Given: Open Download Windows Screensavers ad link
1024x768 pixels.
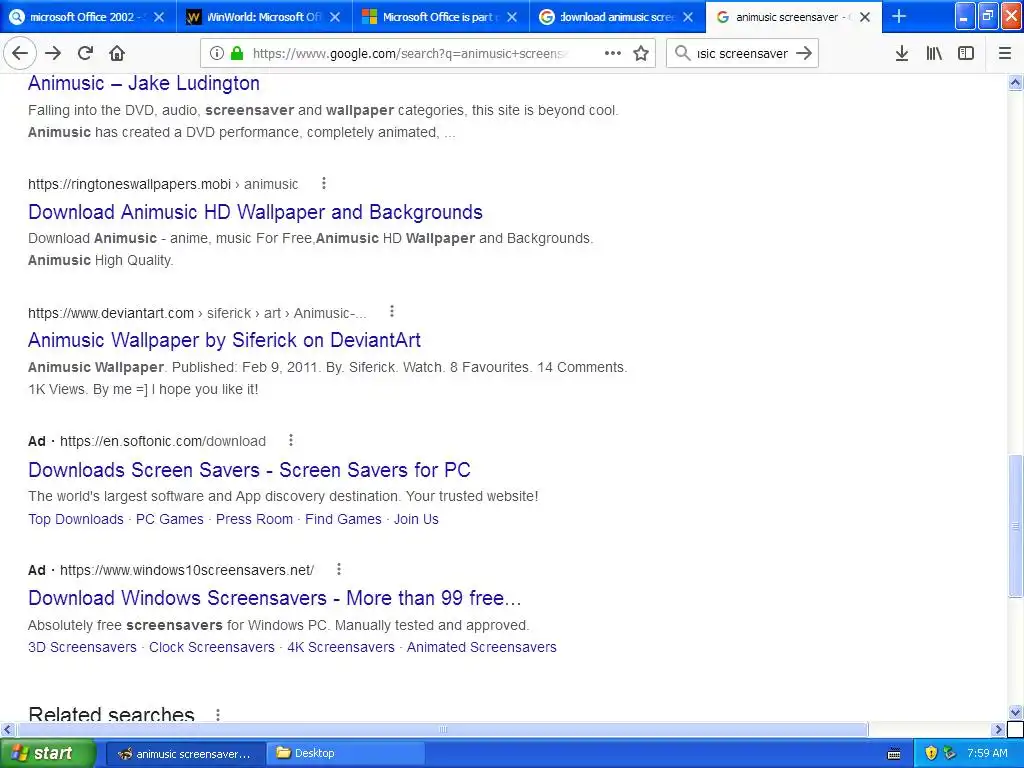Looking at the screenshot, I should tap(274, 598).
